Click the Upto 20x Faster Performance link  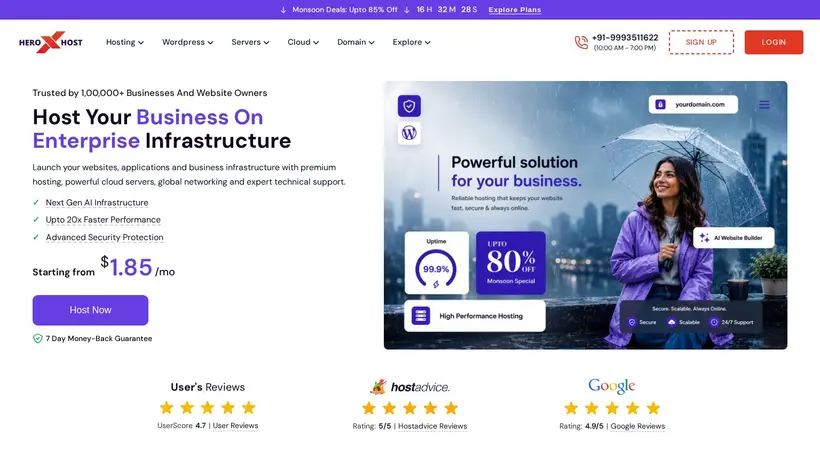(x=103, y=220)
